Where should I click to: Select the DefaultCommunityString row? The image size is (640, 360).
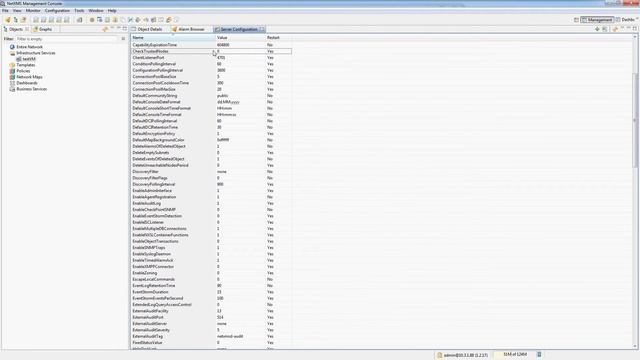(x=211, y=96)
